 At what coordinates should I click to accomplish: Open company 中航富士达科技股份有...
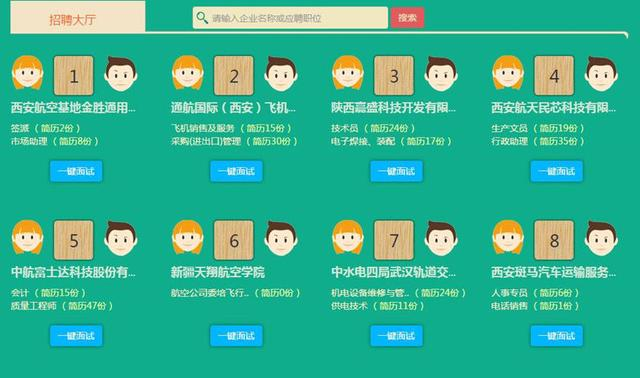pos(73,272)
